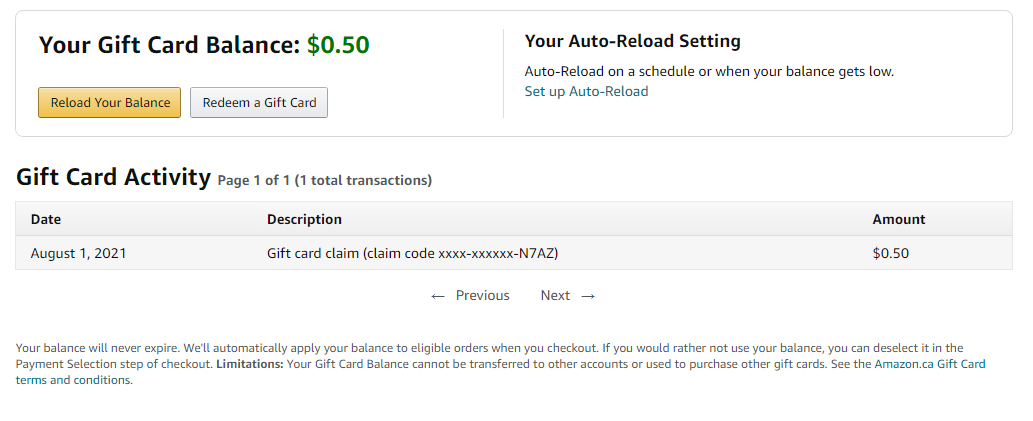Click the bold Limitations text in the footer

coord(250,364)
